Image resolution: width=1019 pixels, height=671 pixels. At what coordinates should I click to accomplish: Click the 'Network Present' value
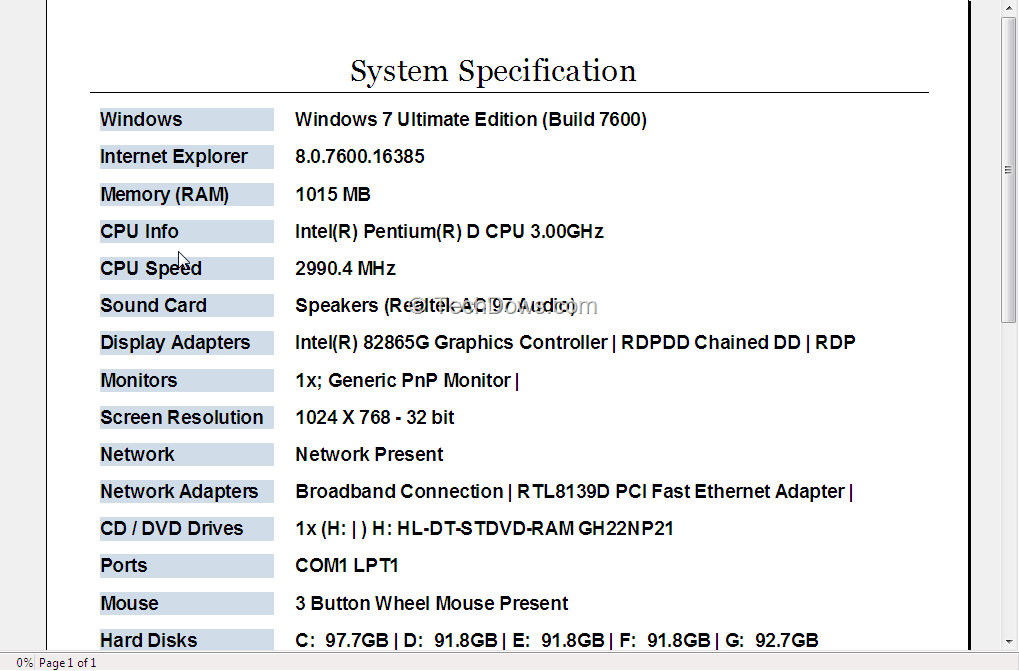pos(369,454)
